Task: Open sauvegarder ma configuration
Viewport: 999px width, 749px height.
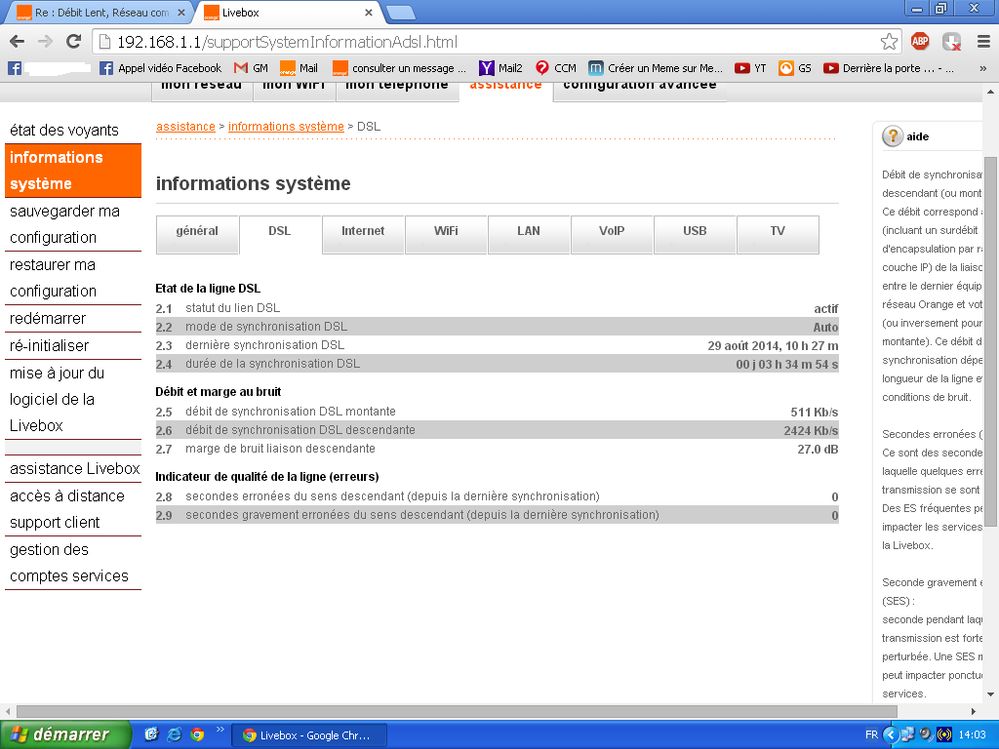Action: click(73, 224)
